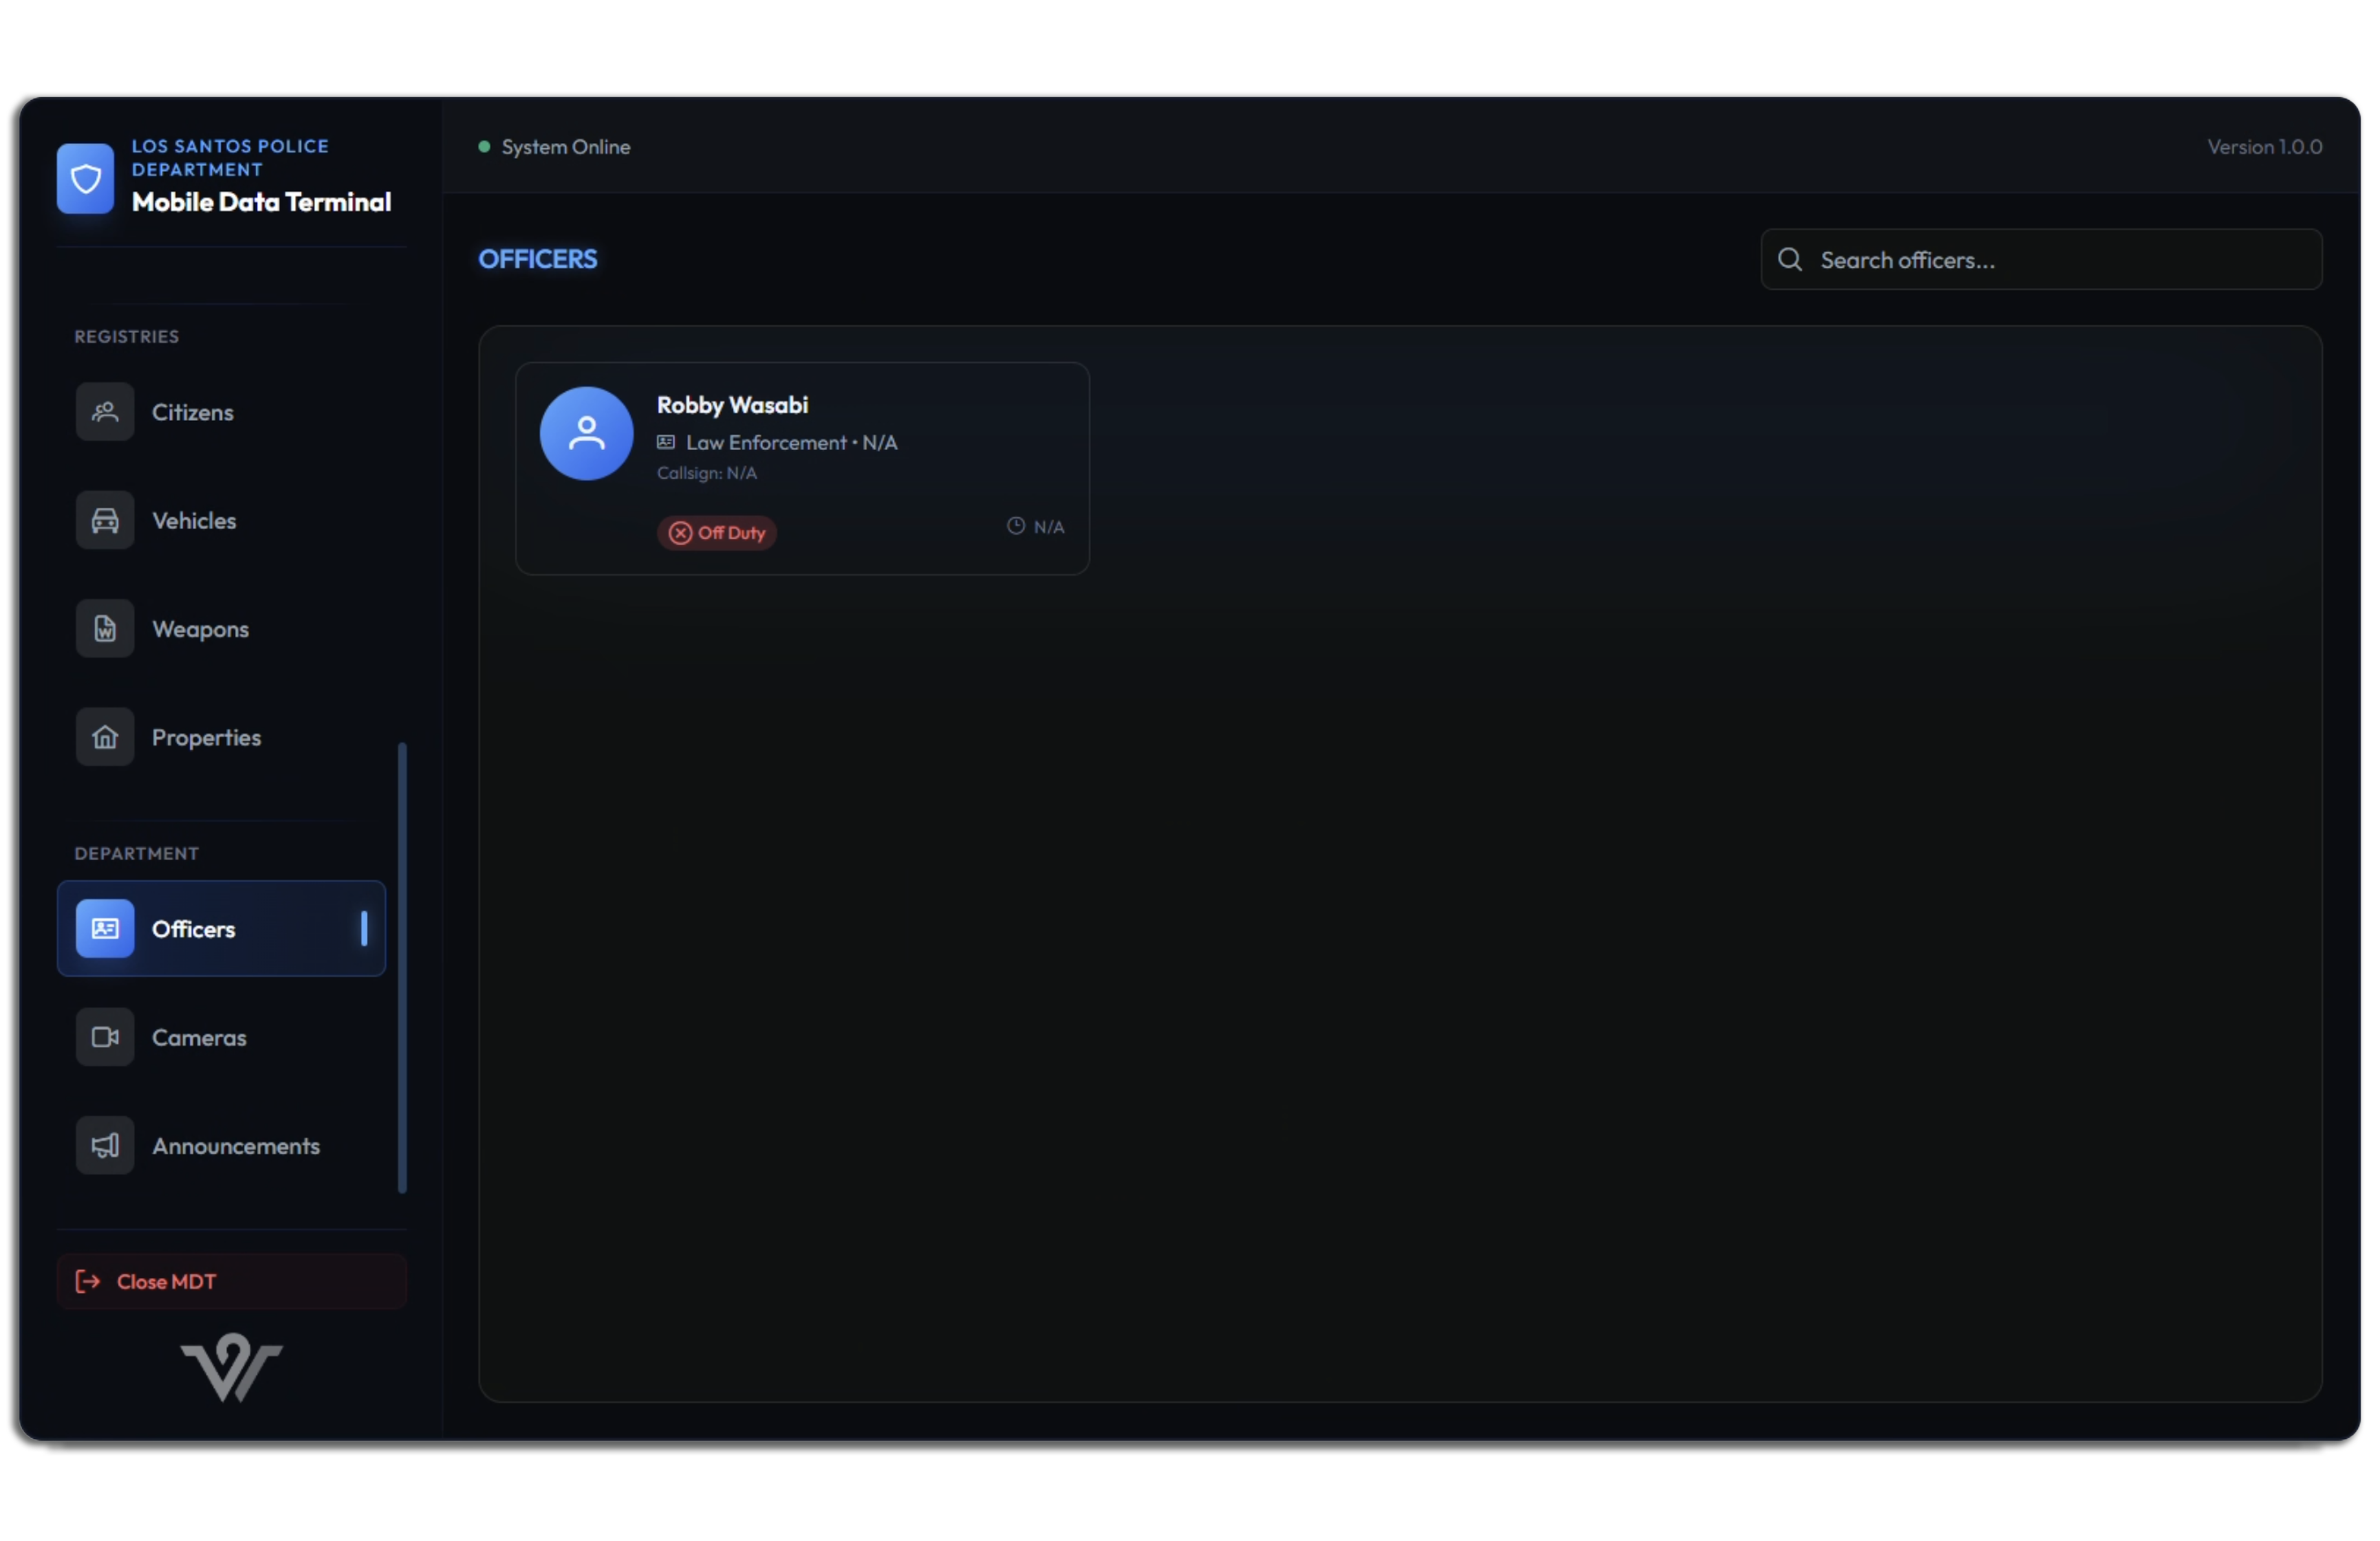Open Robby Wasabi officer name
Screen dimensions: 2380x1541
[733, 405]
